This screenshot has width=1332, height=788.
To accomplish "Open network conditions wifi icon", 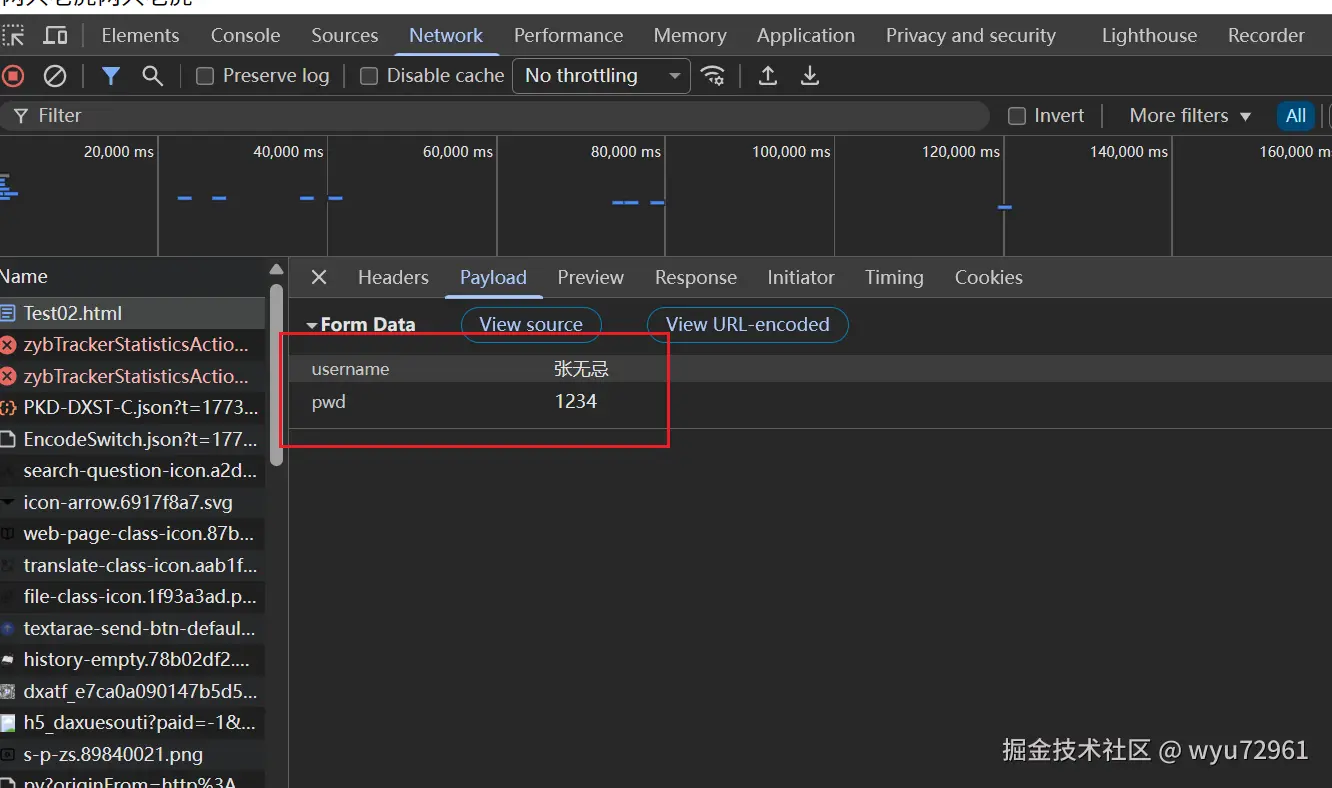I will tap(713, 76).
